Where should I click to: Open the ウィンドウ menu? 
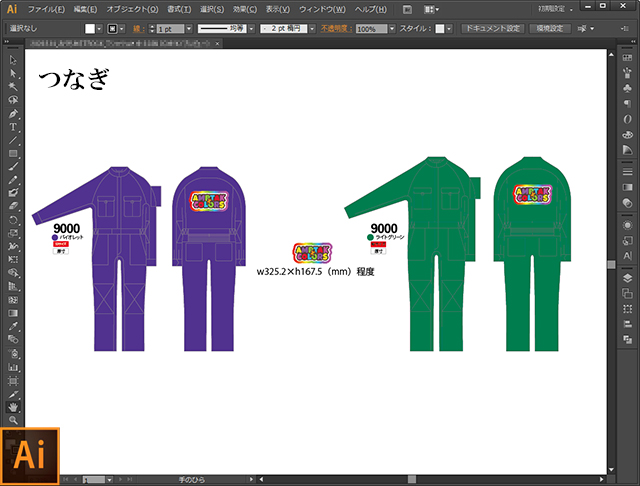(322, 9)
